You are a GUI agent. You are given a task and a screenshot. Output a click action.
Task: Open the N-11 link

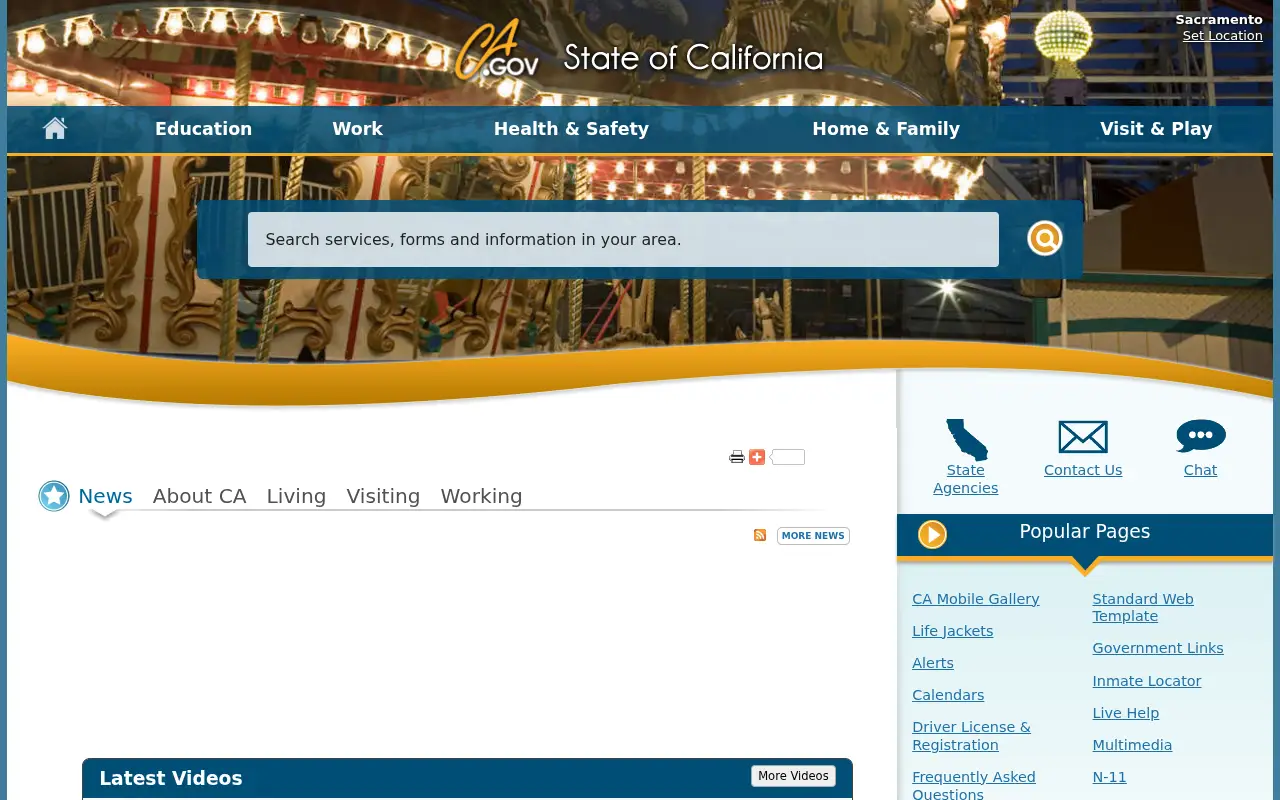(x=1109, y=777)
